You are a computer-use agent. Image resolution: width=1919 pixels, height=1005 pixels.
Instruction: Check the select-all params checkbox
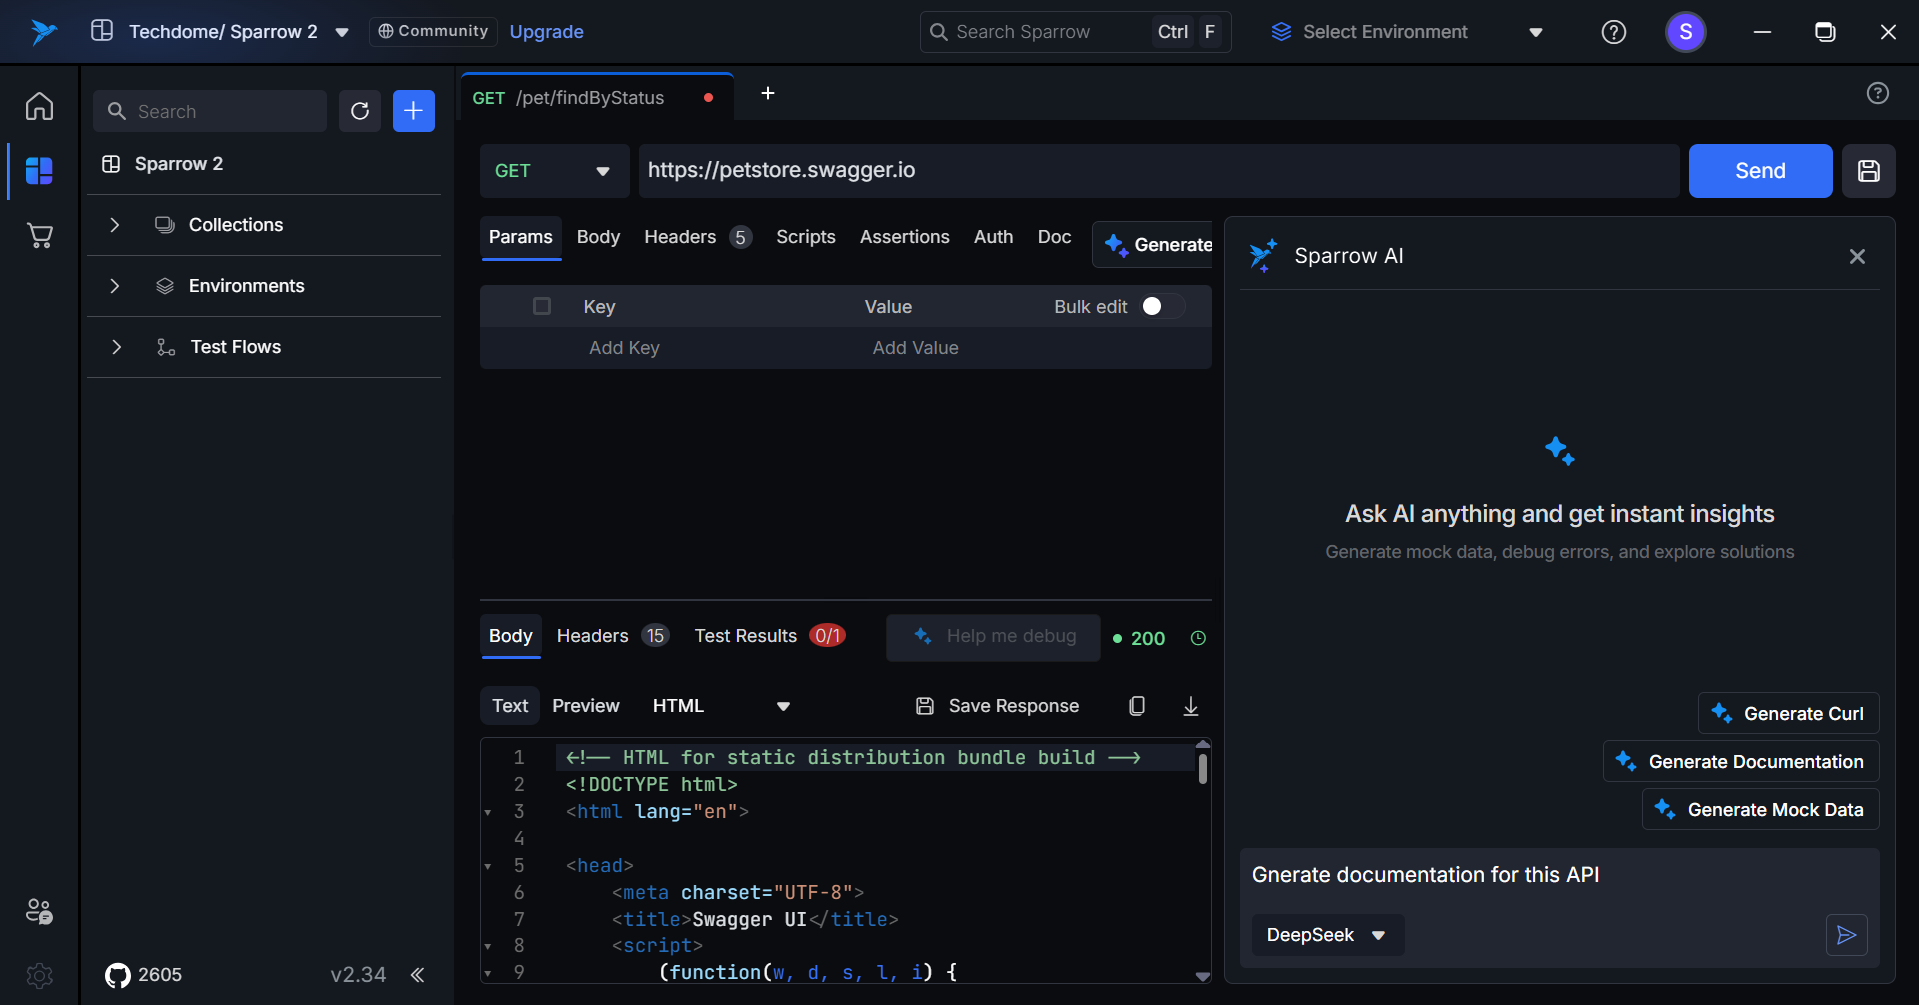point(542,306)
